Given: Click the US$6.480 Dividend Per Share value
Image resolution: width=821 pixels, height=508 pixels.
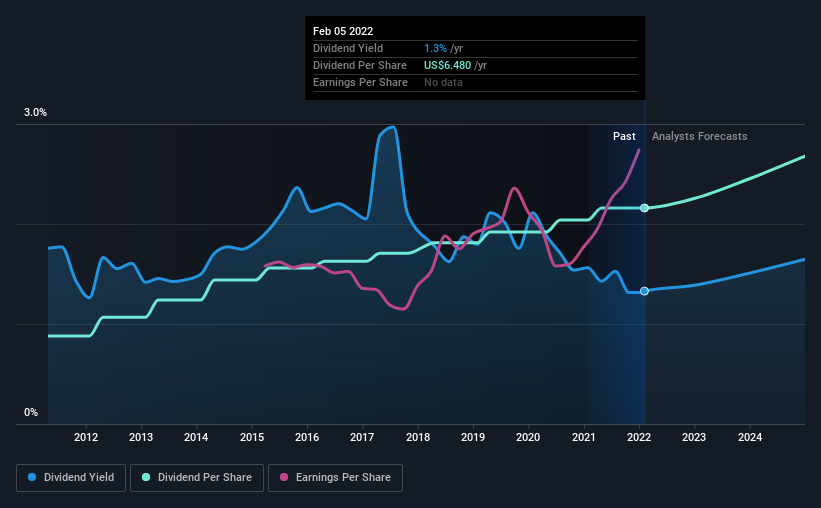Looking at the screenshot, I should [447, 65].
